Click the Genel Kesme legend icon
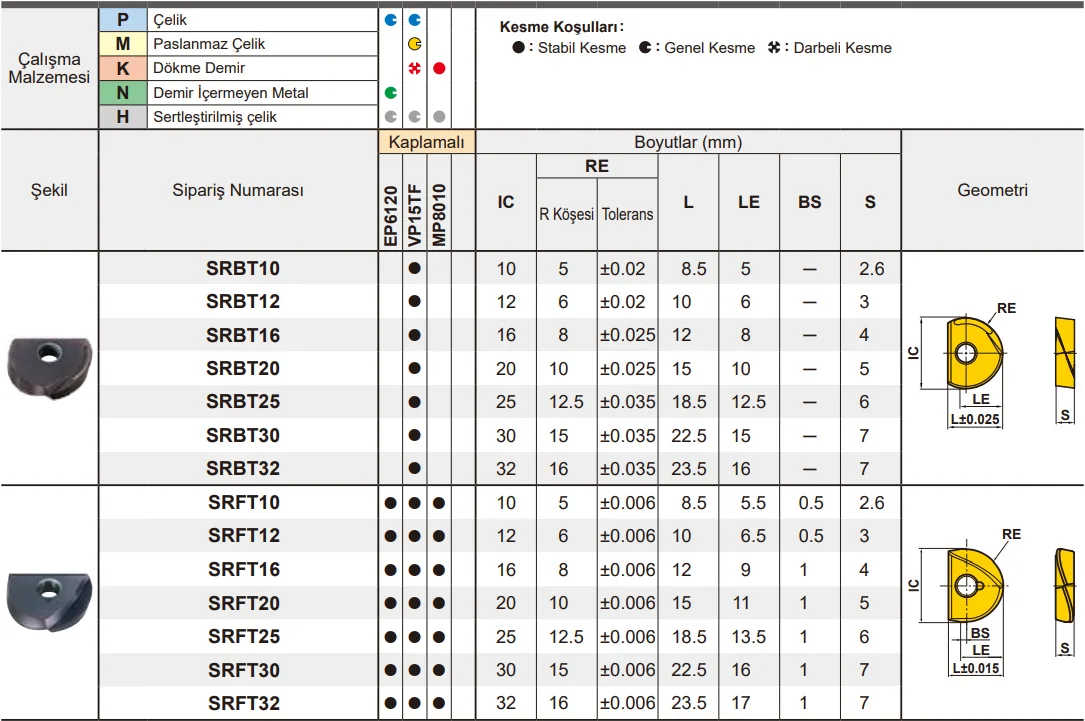1085x721 pixels. [645, 47]
